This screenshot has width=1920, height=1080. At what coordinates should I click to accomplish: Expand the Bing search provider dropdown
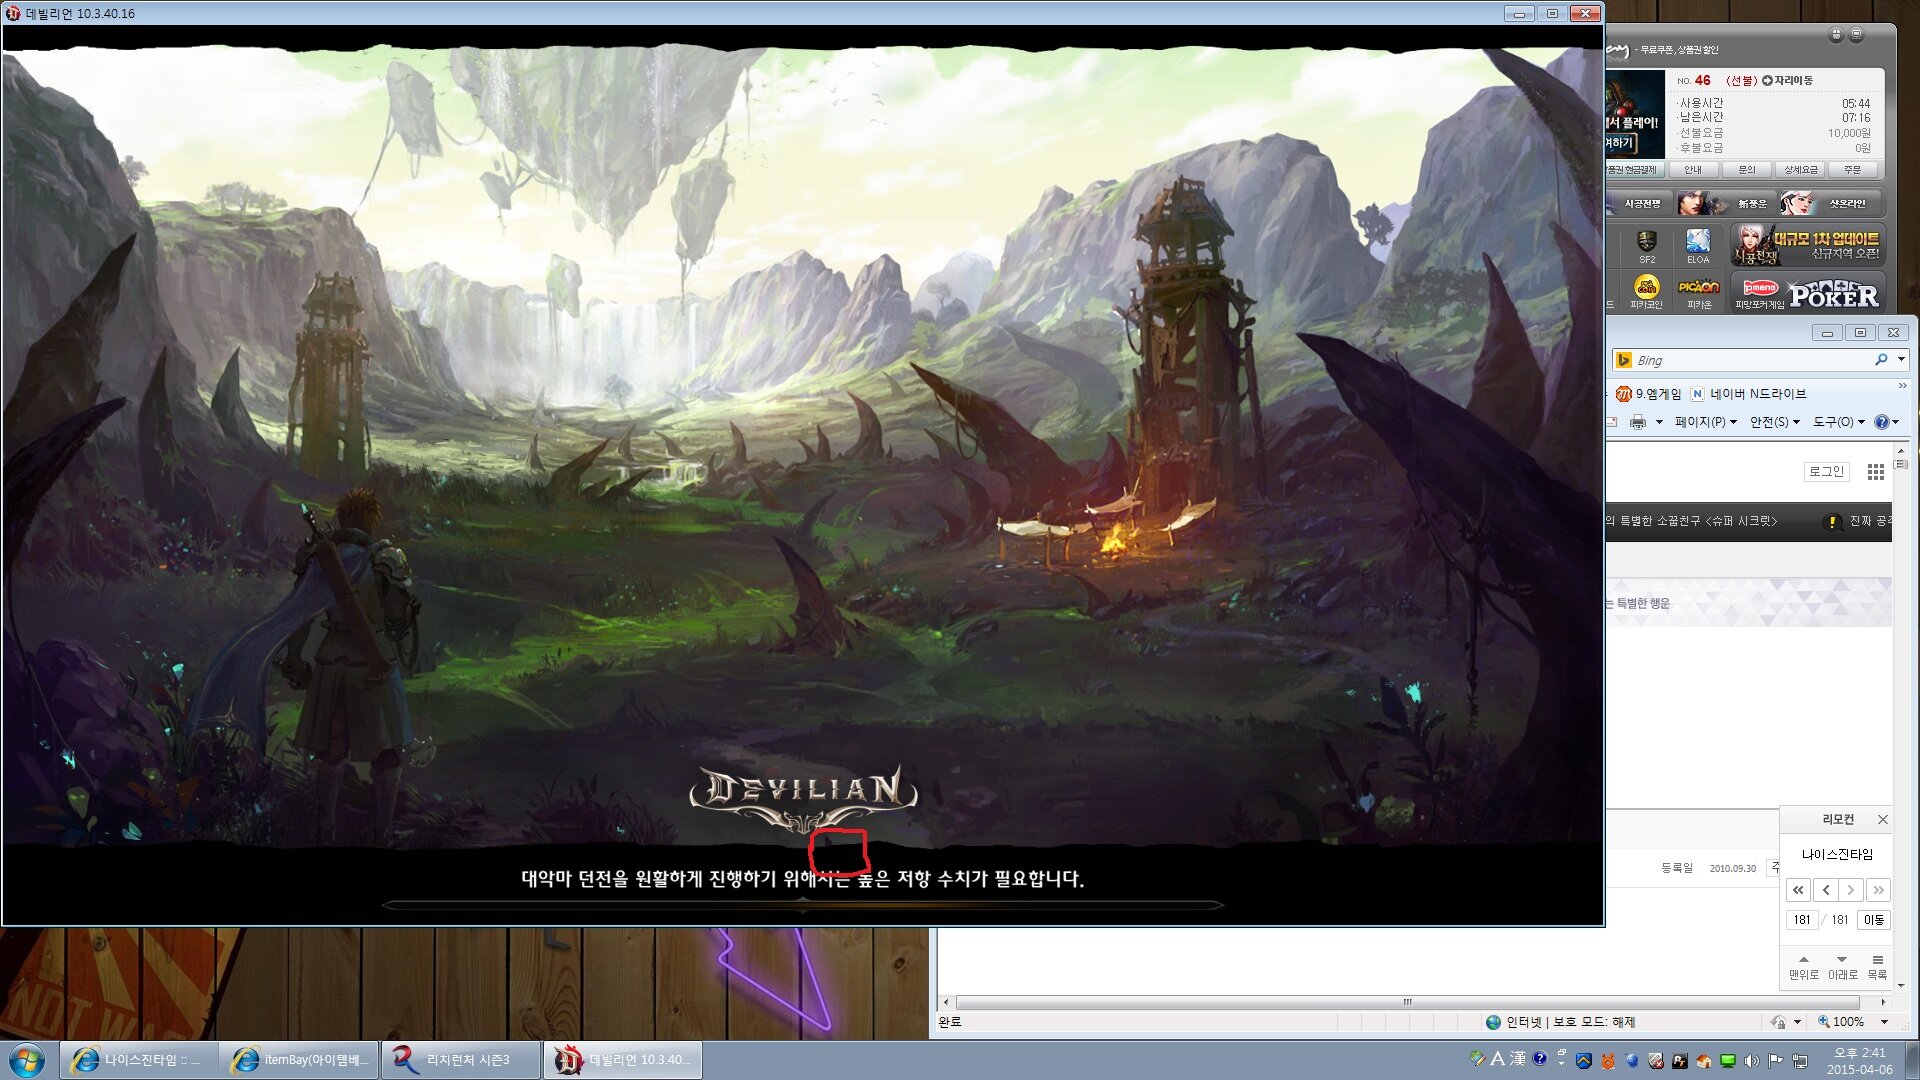coord(1901,359)
